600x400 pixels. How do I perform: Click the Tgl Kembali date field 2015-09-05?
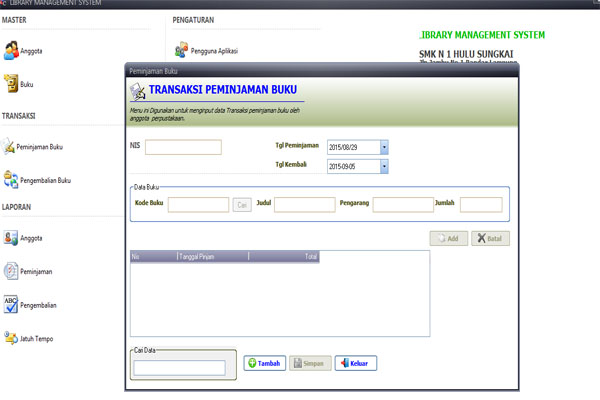pyautogui.click(x=354, y=167)
